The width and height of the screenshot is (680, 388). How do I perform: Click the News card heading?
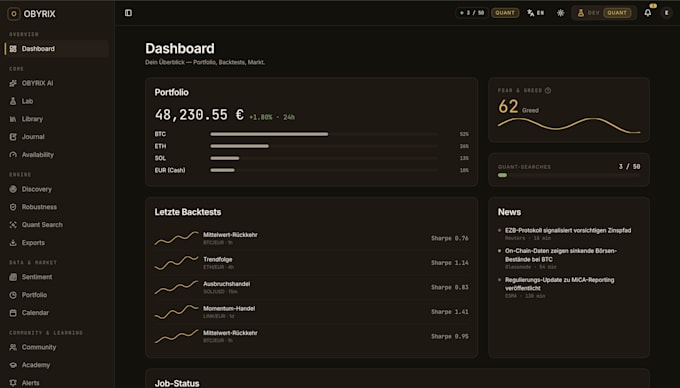click(x=509, y=212)
